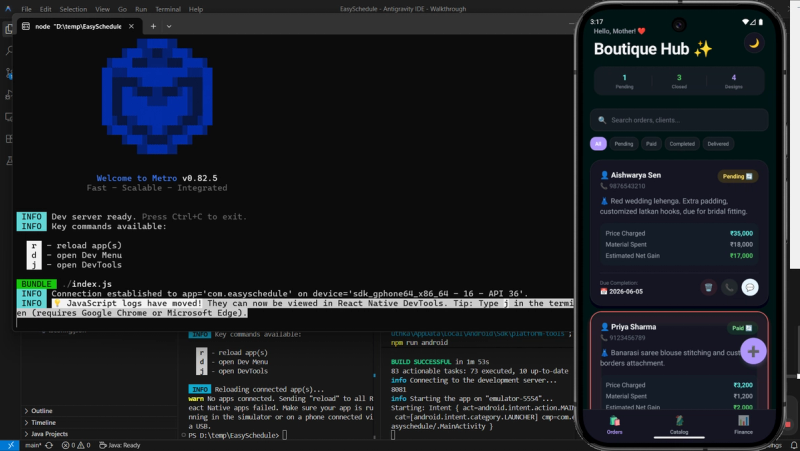Click the PS D:\temp\EasySchedule prompt
Viewport: 800px width, 451px height.
[234, 435]
